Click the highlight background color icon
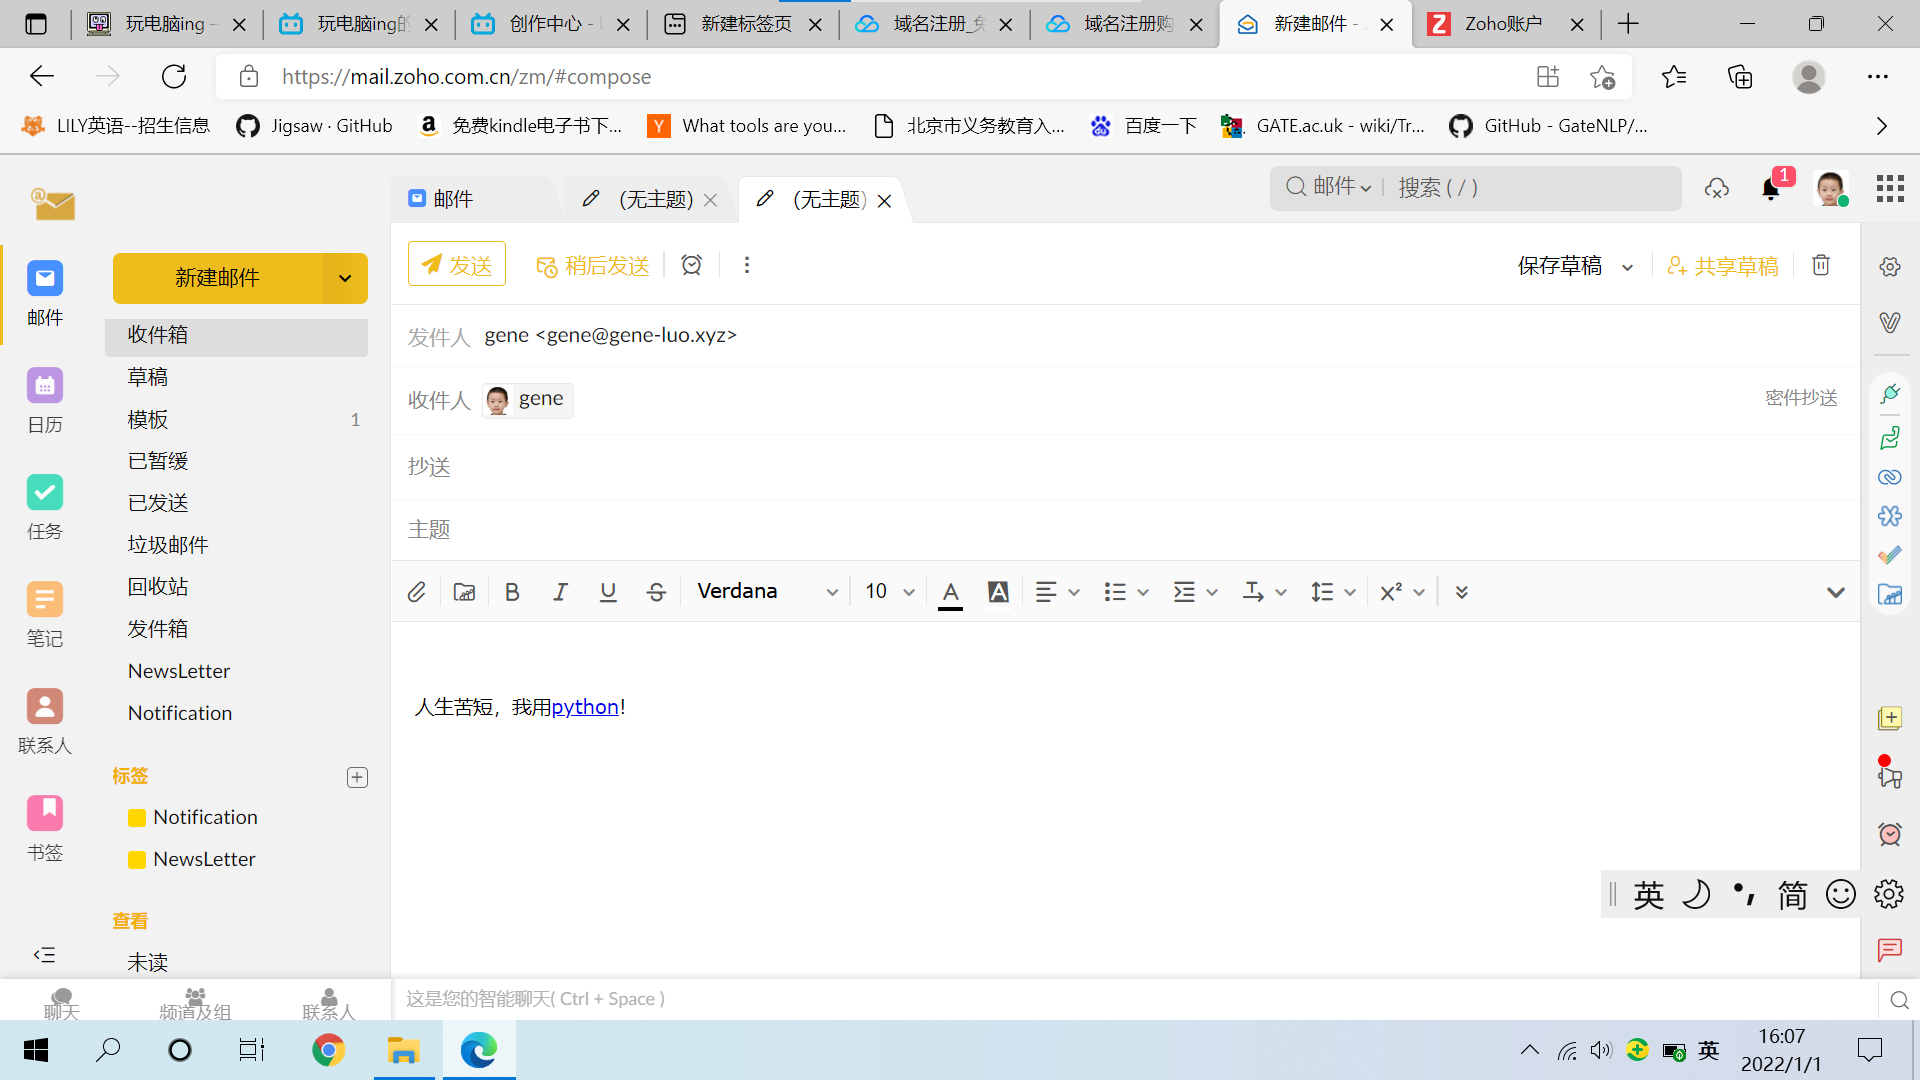The image size is (1920, 1080). point(998,591)
